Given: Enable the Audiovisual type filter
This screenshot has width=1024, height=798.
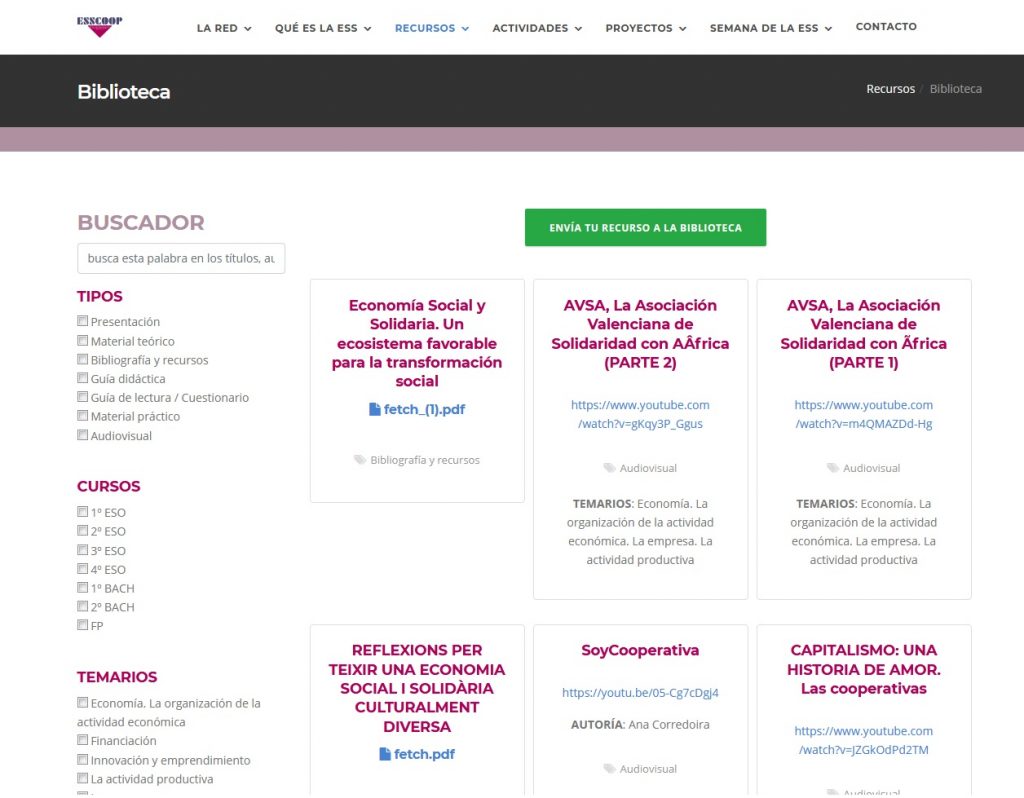Looking at the screenshot, I should click(83, 435).
